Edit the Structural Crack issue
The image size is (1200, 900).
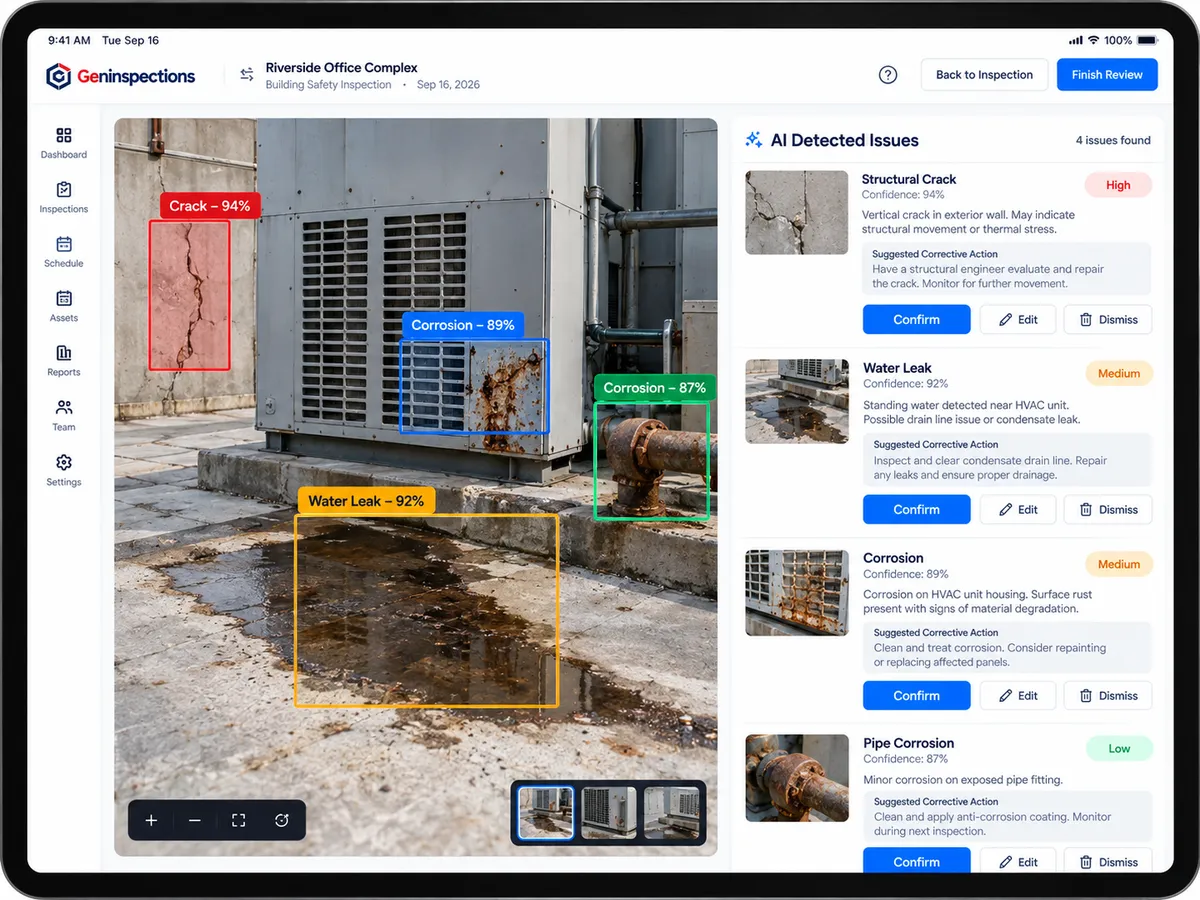[1018, 320]
